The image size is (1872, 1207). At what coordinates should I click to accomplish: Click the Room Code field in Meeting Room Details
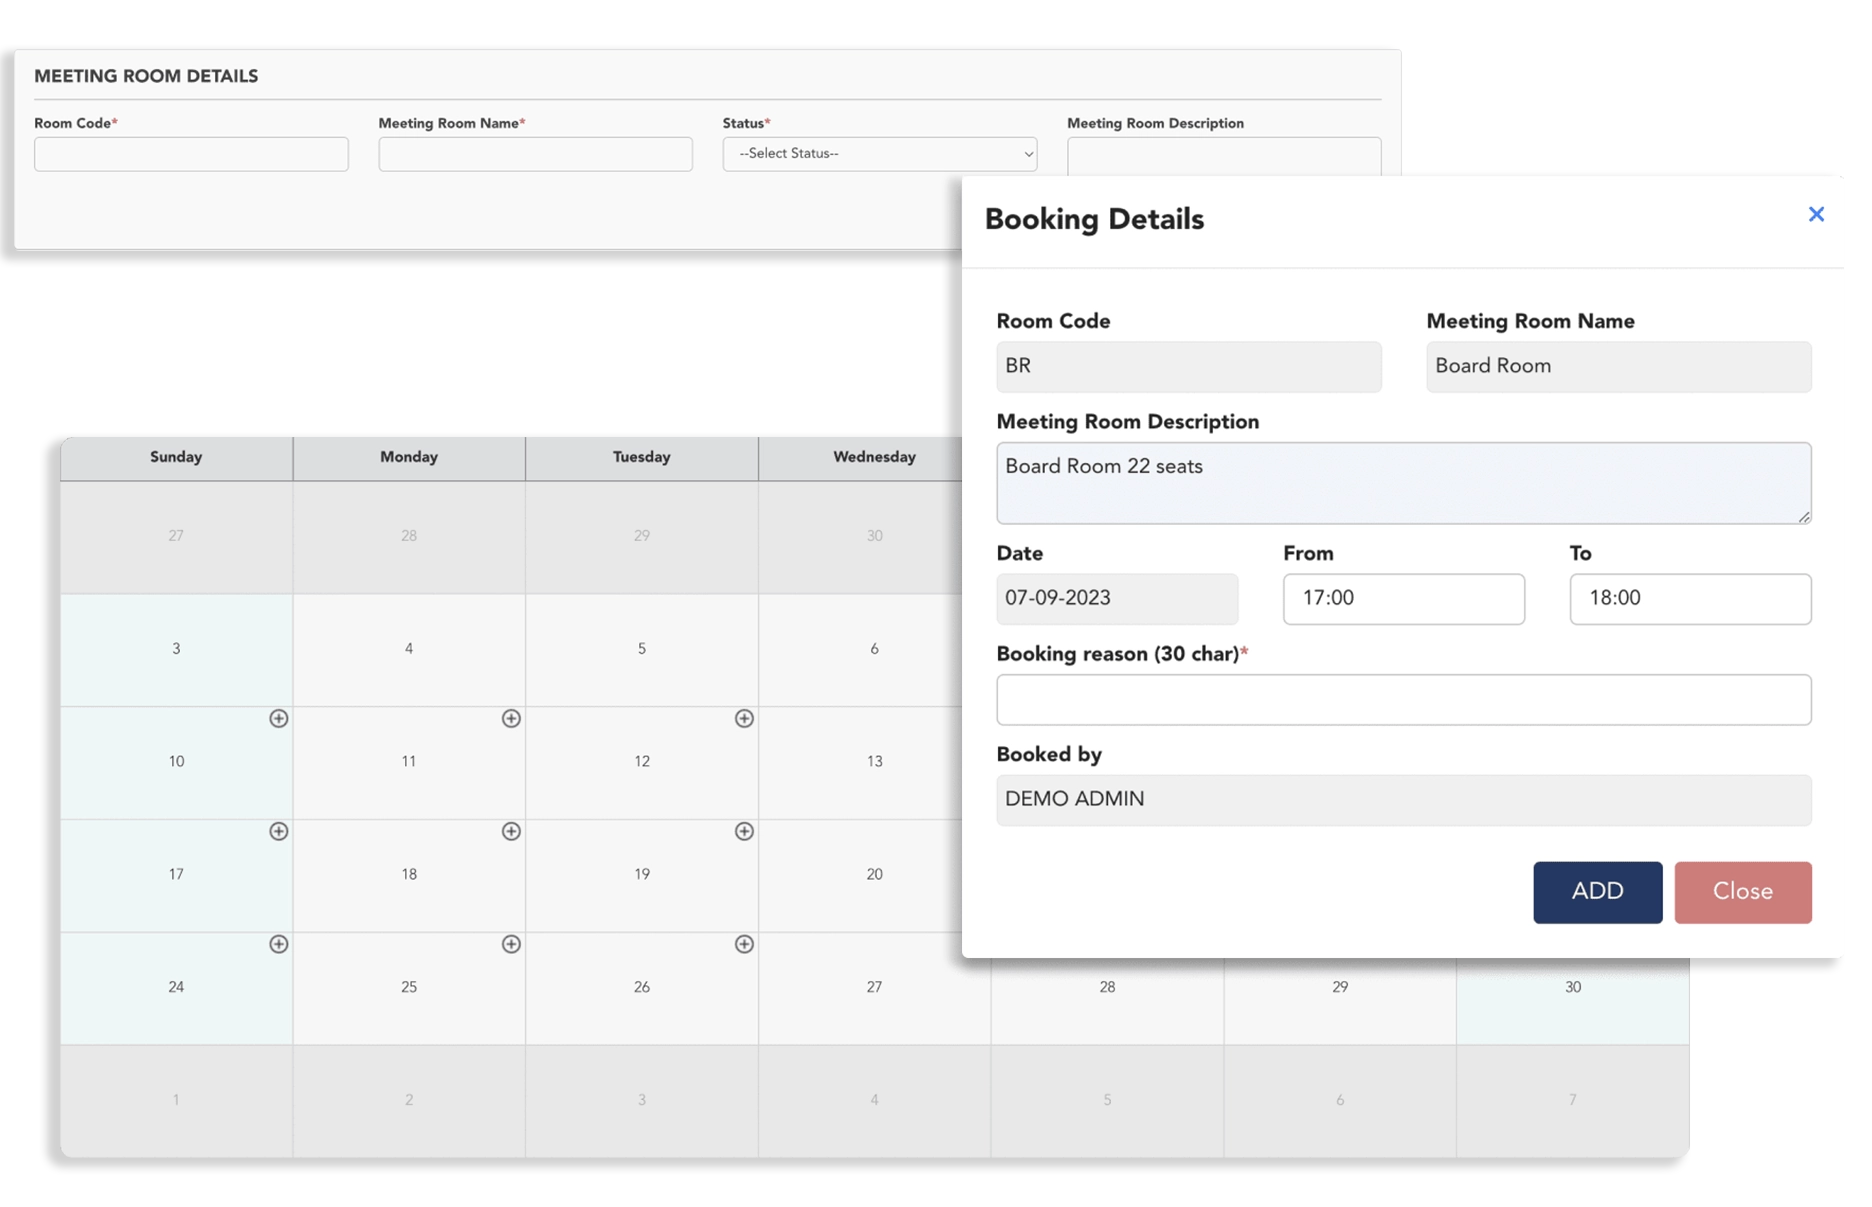click(191, 154)
